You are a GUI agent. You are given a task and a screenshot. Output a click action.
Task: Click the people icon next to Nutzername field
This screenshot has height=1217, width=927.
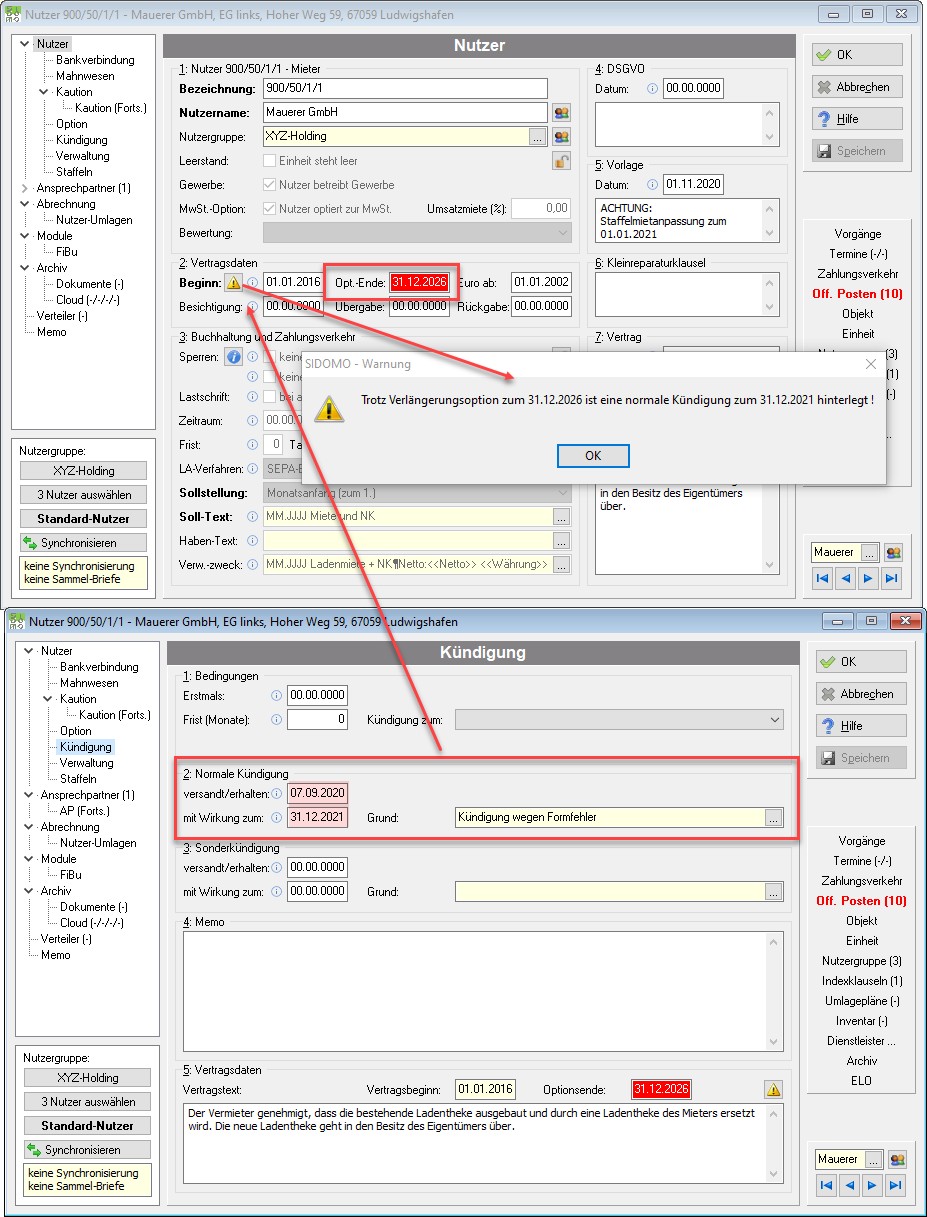561,113
